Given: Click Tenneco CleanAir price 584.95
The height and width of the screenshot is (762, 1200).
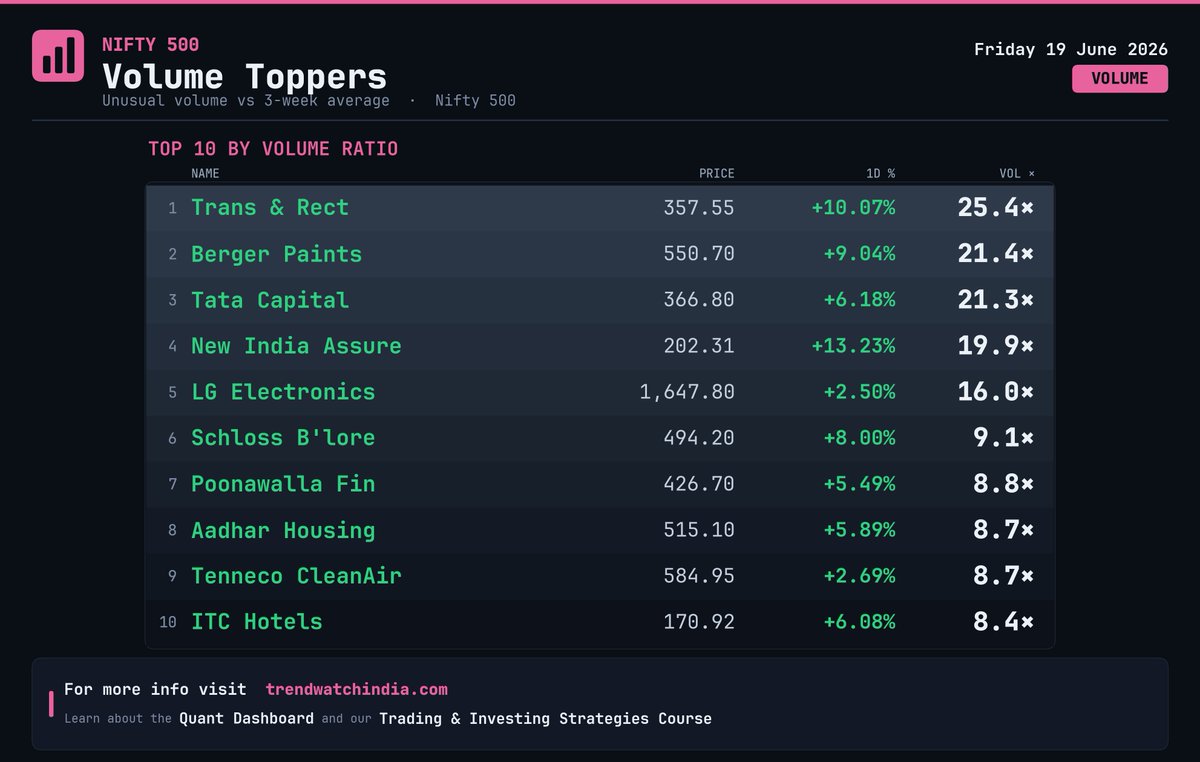Looking at the screenshot, I should [x=699, y=576].
